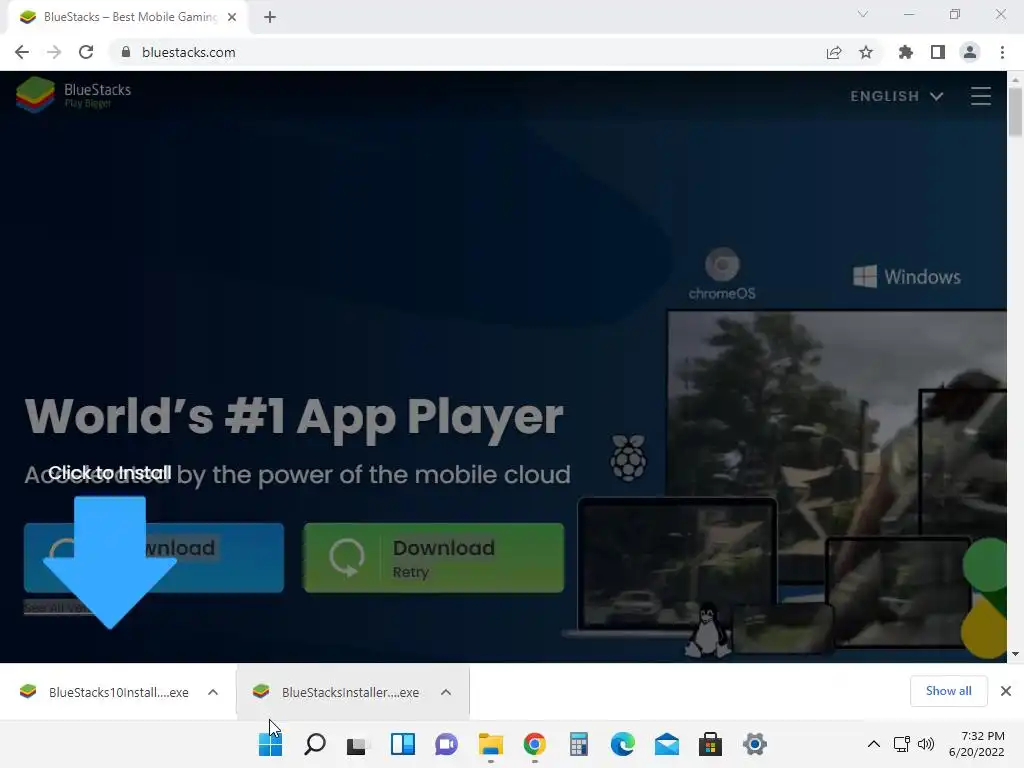Click Show all downloads
Screen dimensions: 1024x768
pyautogui.click(x=948, y=691)
